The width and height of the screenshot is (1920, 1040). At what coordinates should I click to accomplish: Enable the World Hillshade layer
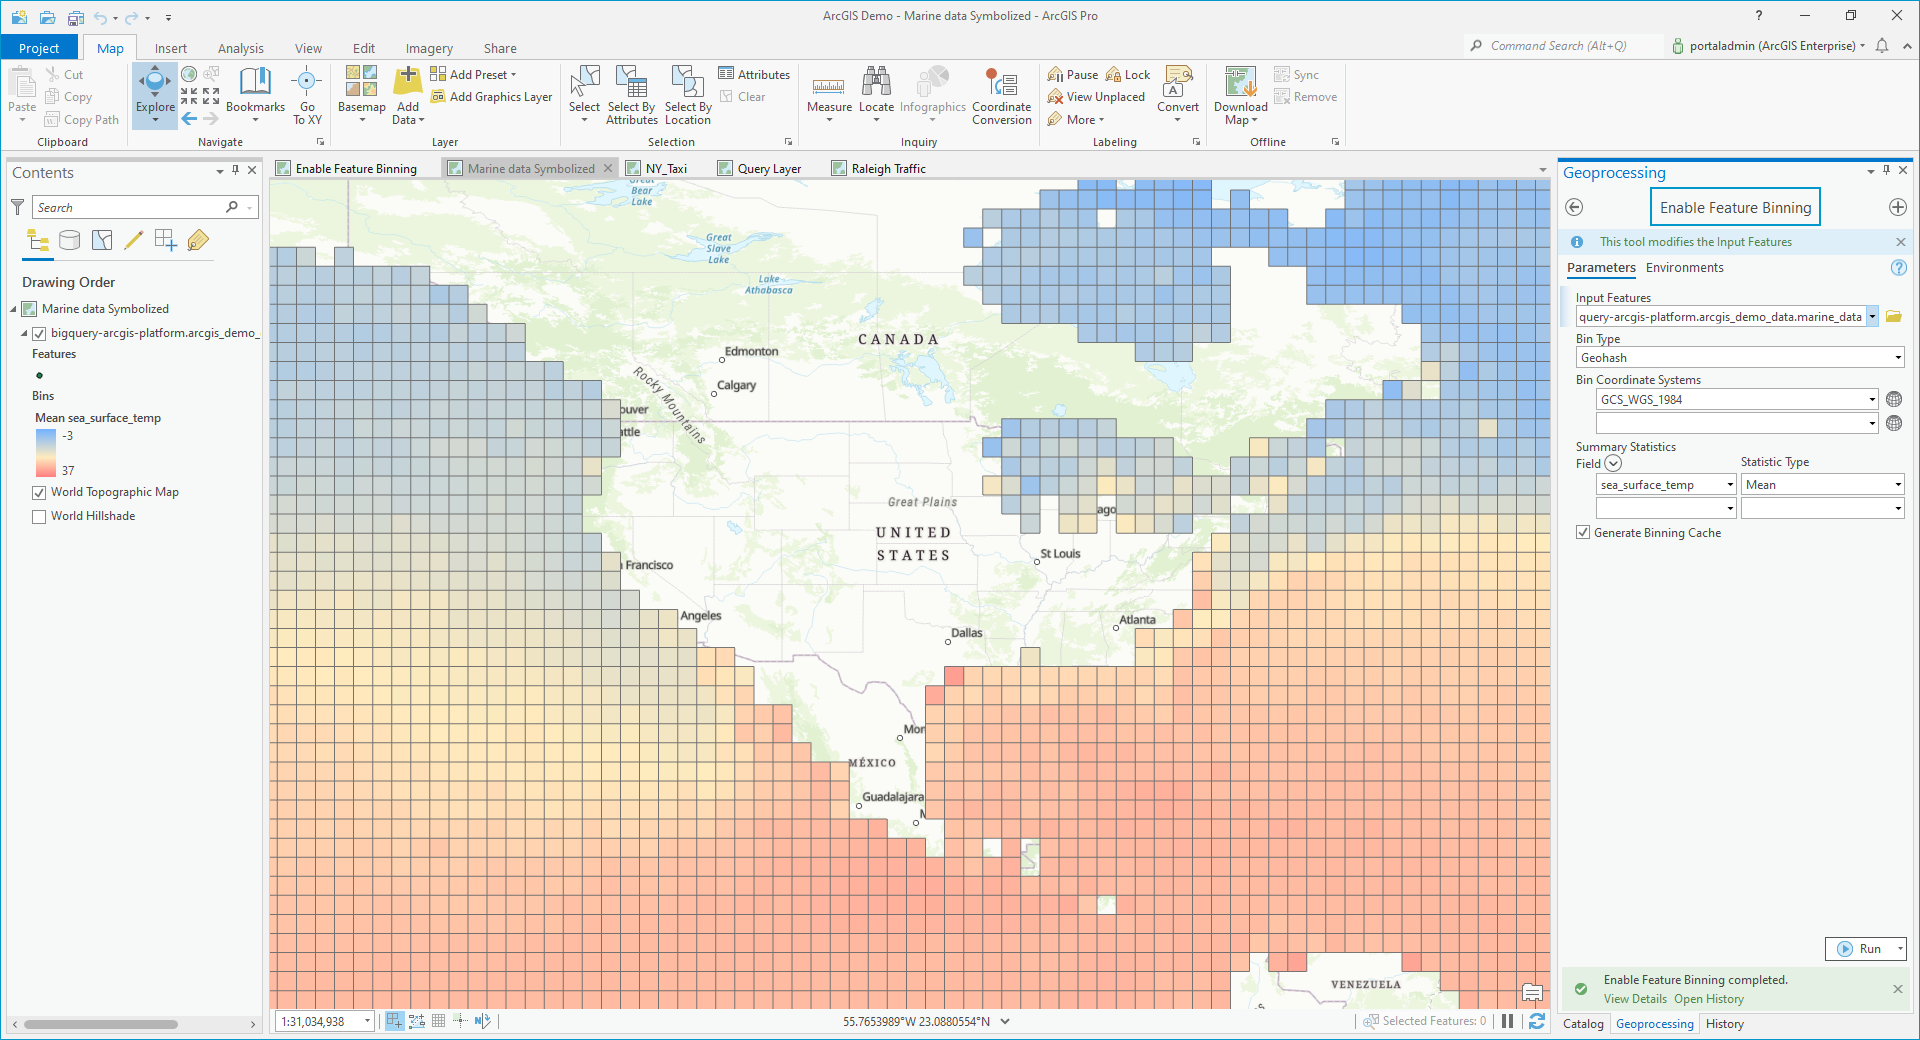click(x=39, y=516)
